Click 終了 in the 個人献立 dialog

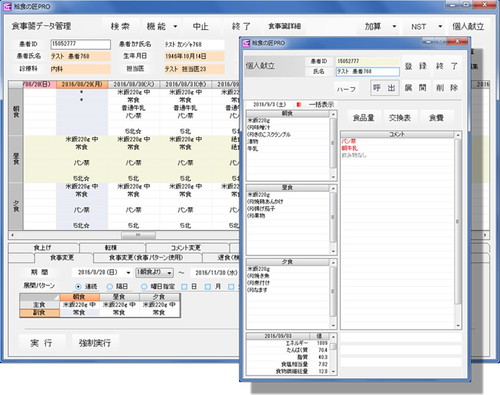click(447, 66)
